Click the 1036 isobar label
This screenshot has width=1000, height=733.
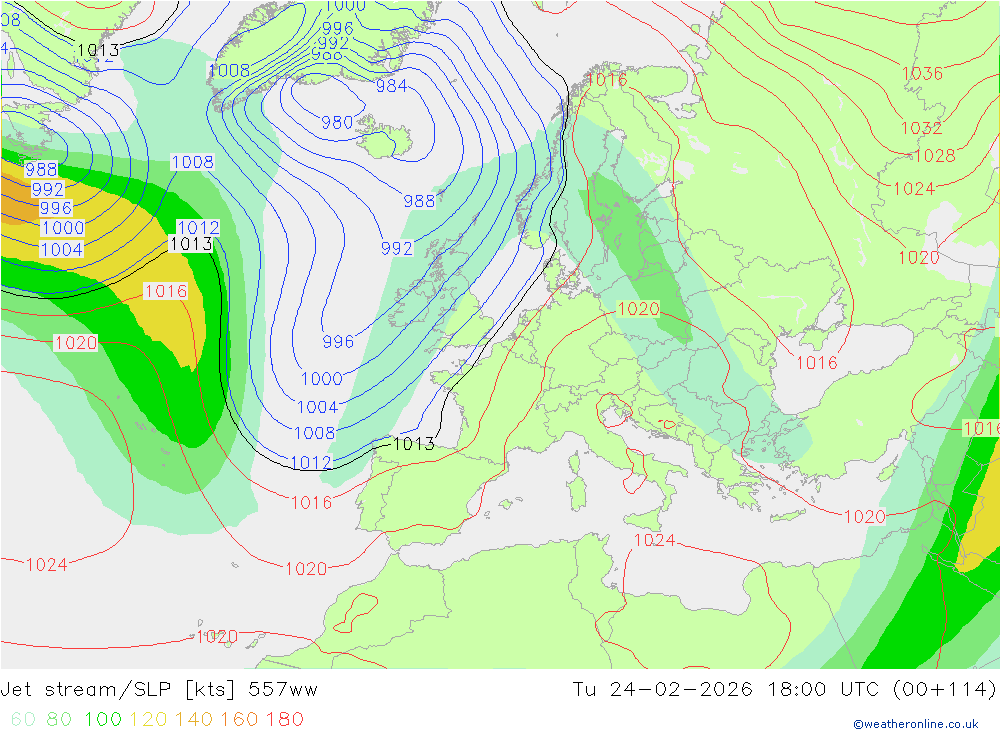pyautogui.click(x=922, y=73)
